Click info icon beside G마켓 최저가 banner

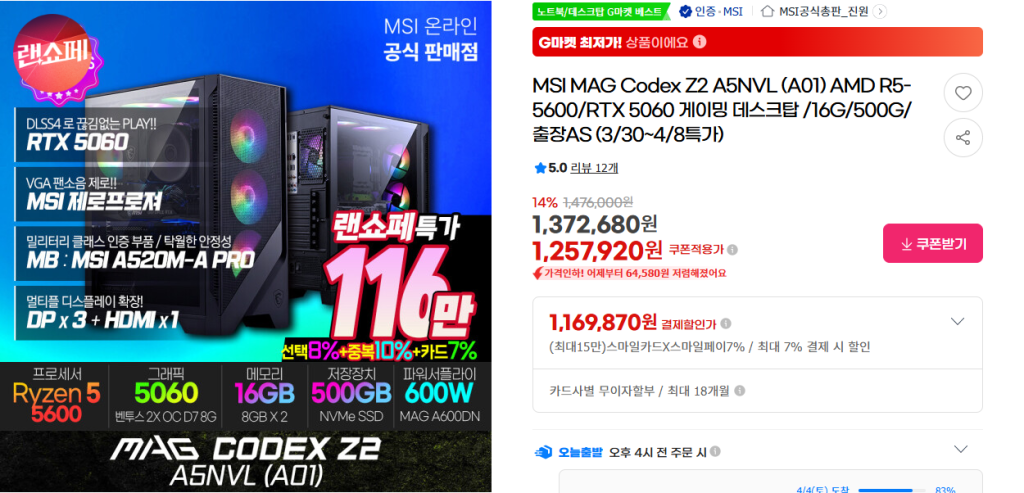pos(699,42)
